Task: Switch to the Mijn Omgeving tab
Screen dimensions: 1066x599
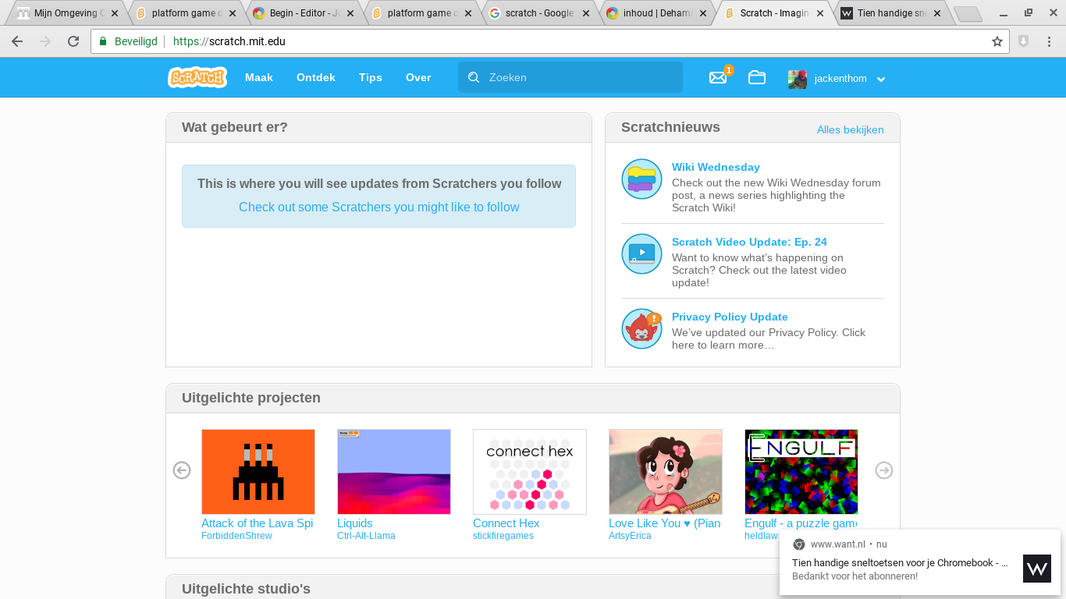Action: tap(66, 13)
